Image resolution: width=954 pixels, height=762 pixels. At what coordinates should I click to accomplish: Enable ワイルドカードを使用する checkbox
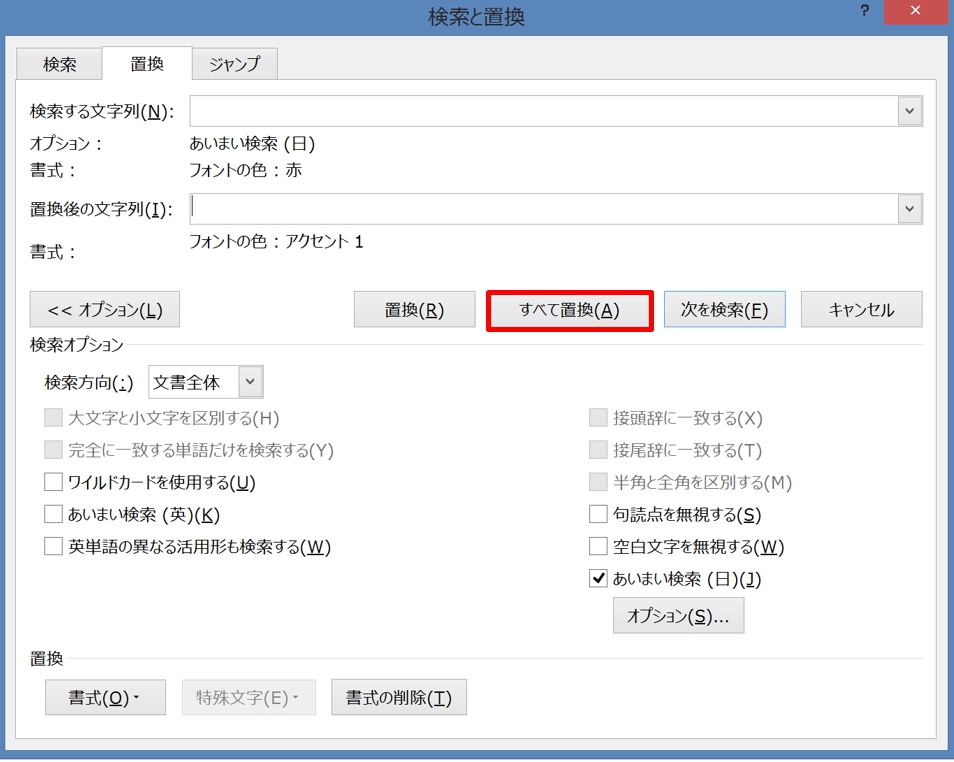(x=54, y=482)
